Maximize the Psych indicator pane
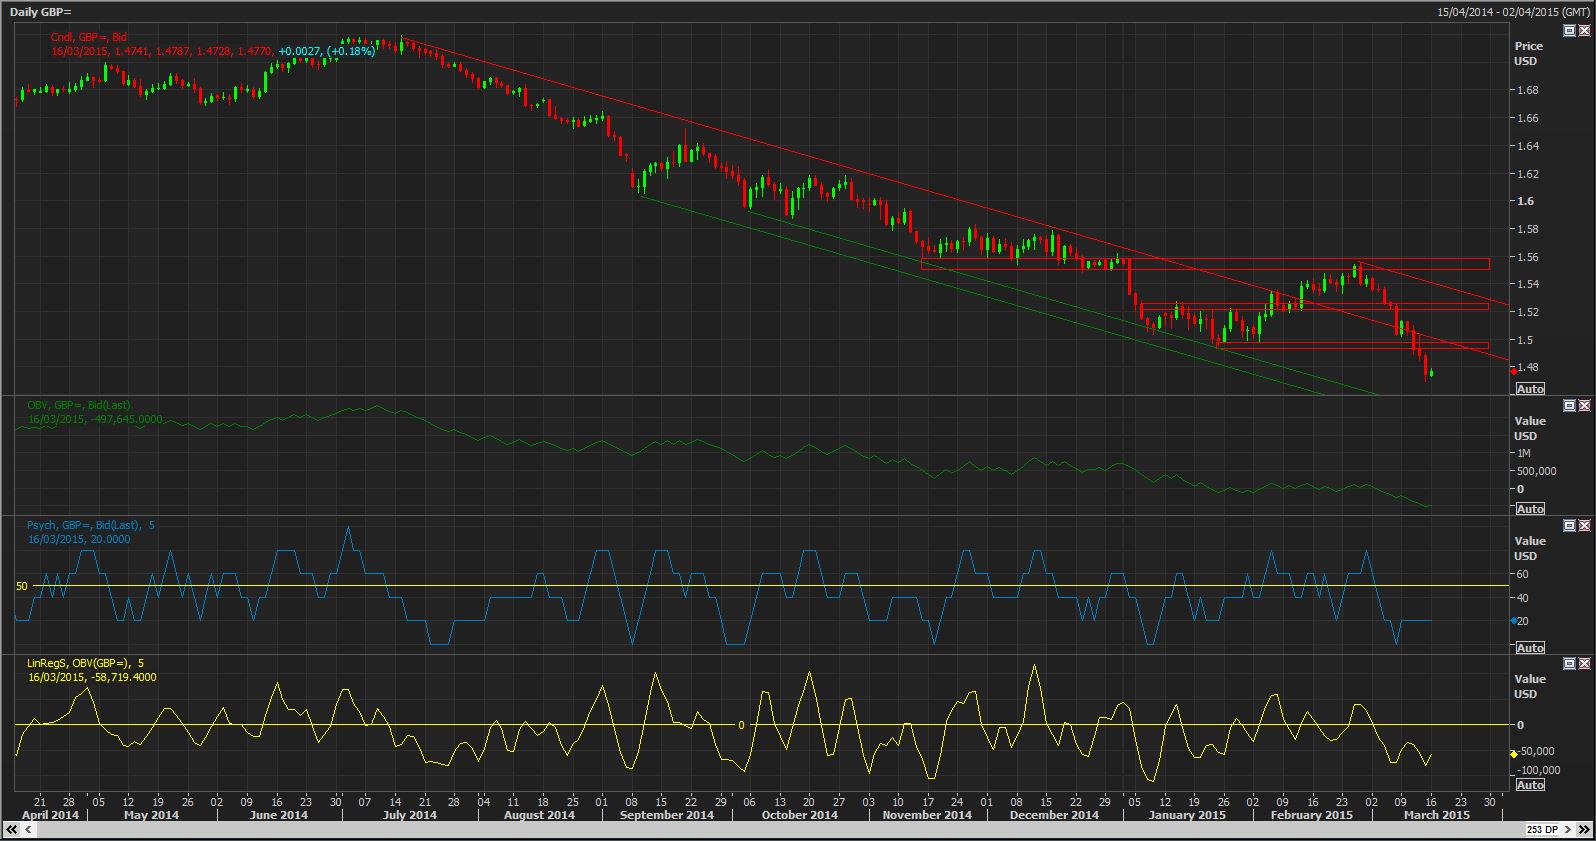The image size is (1596, 841). click(1569, 525)
